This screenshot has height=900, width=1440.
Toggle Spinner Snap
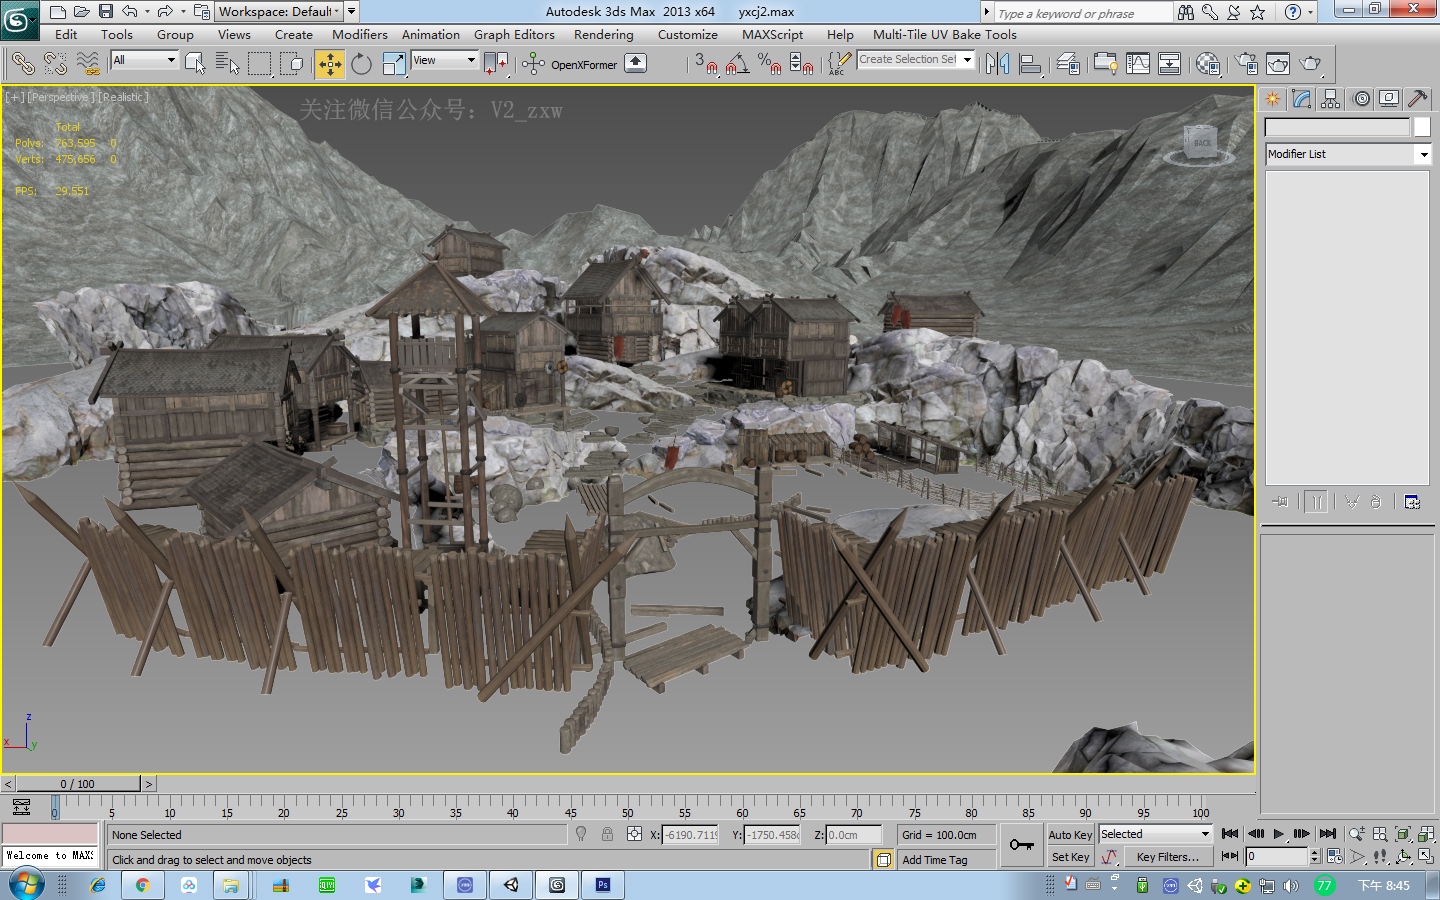point(802,64)
